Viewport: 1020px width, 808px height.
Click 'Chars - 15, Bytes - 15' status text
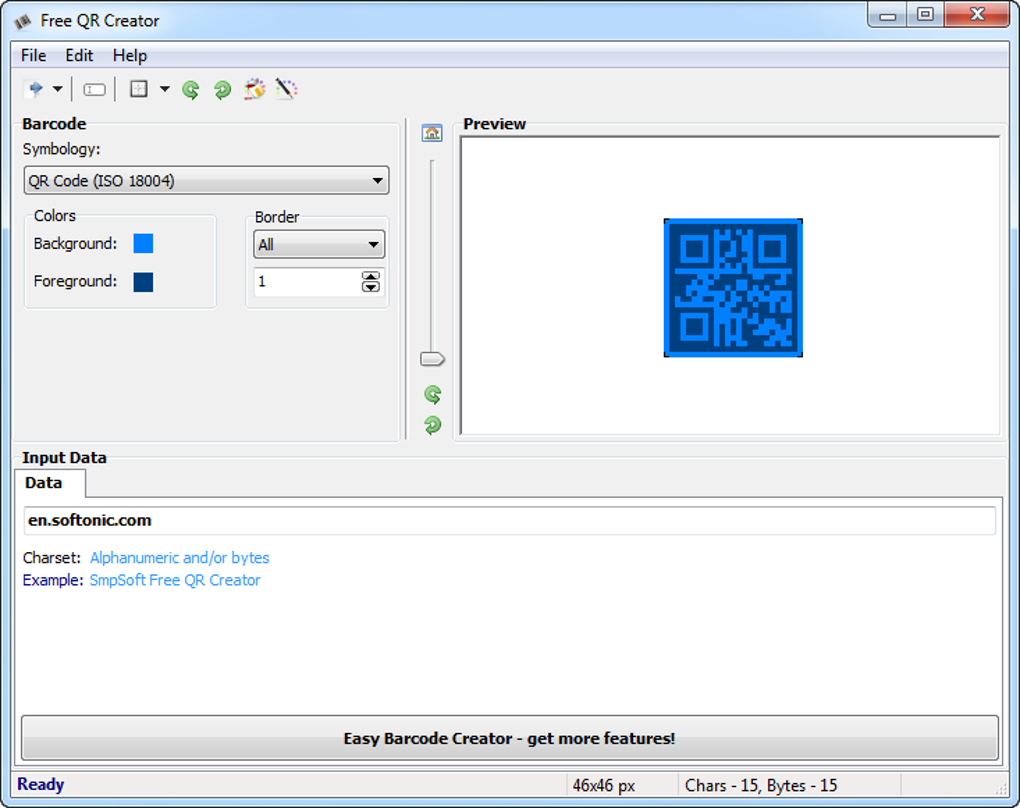pos(760,785)
